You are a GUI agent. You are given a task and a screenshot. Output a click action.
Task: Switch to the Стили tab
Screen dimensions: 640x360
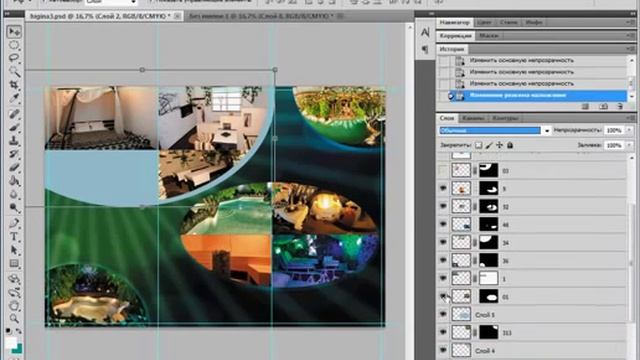coord(509,22)
